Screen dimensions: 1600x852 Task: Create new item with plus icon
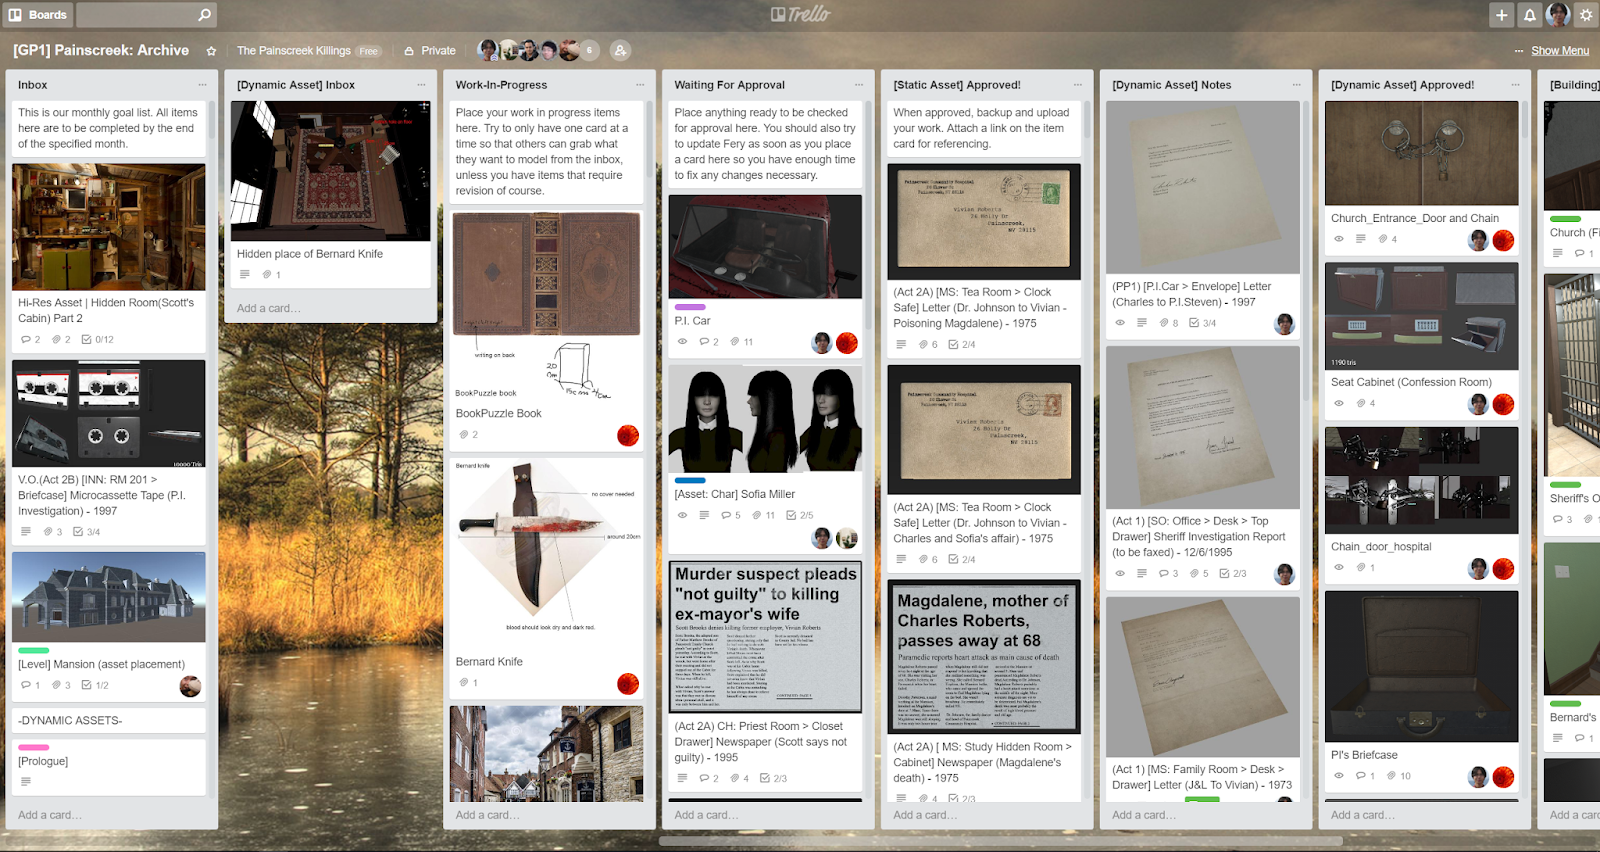1501,15
